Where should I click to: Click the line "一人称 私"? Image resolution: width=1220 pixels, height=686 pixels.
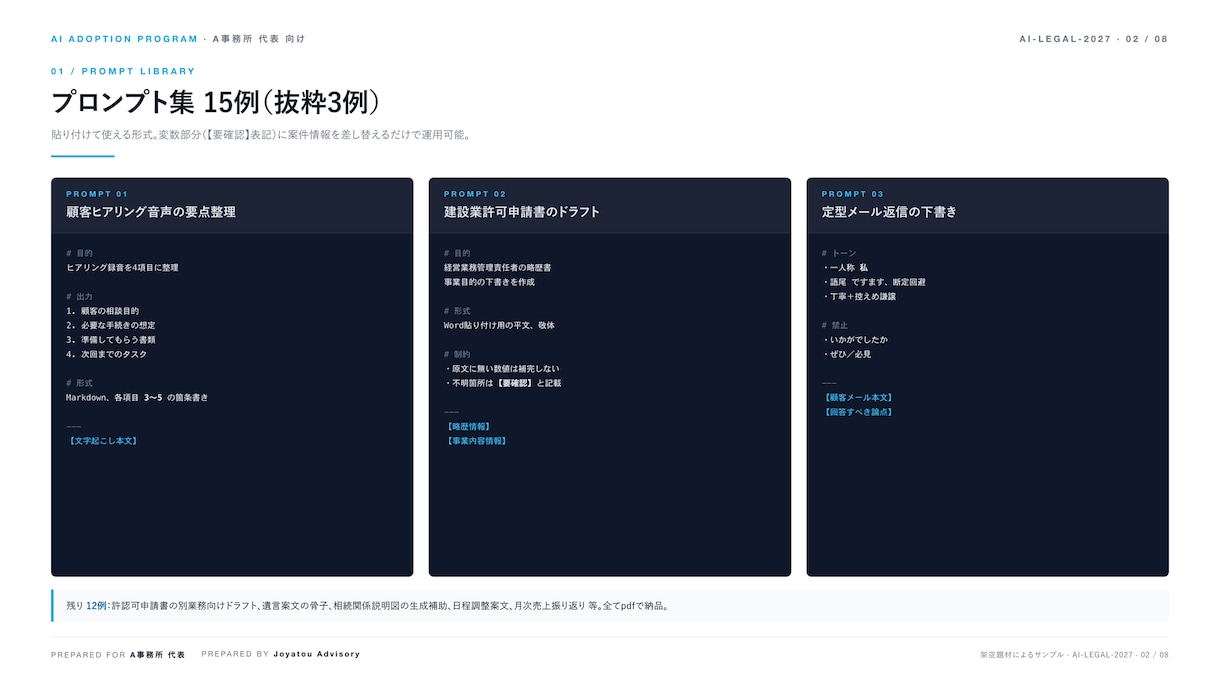[x=845, y=268]
